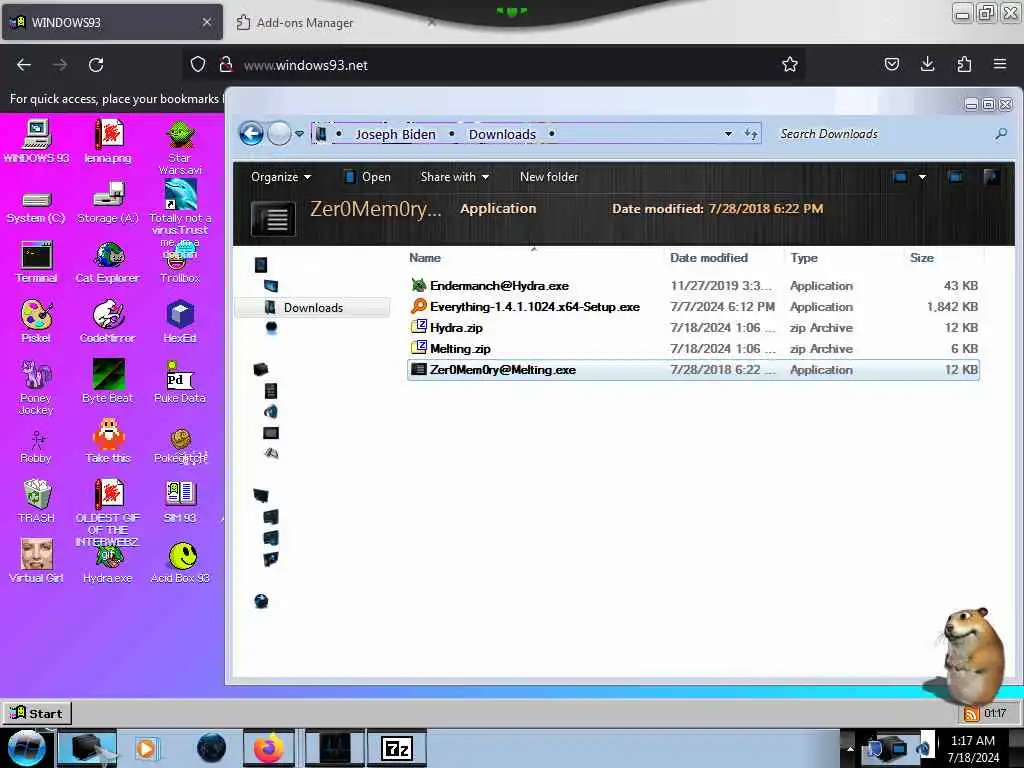Select the Melting.zip archive

[693, 348]
